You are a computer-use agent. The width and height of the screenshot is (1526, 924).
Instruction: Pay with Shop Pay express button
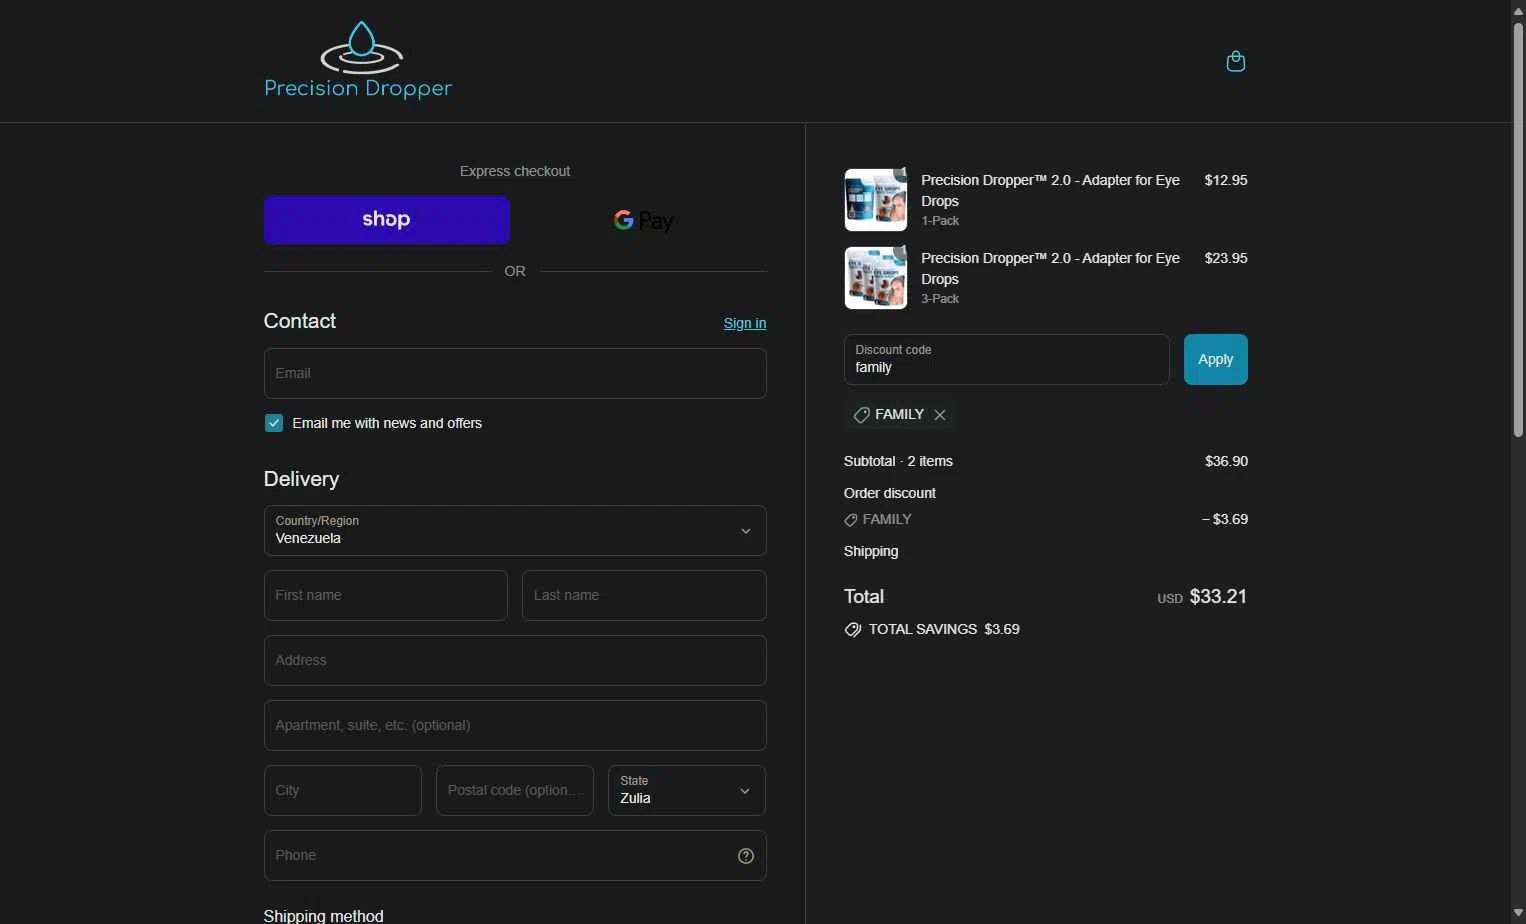[387, 220]
